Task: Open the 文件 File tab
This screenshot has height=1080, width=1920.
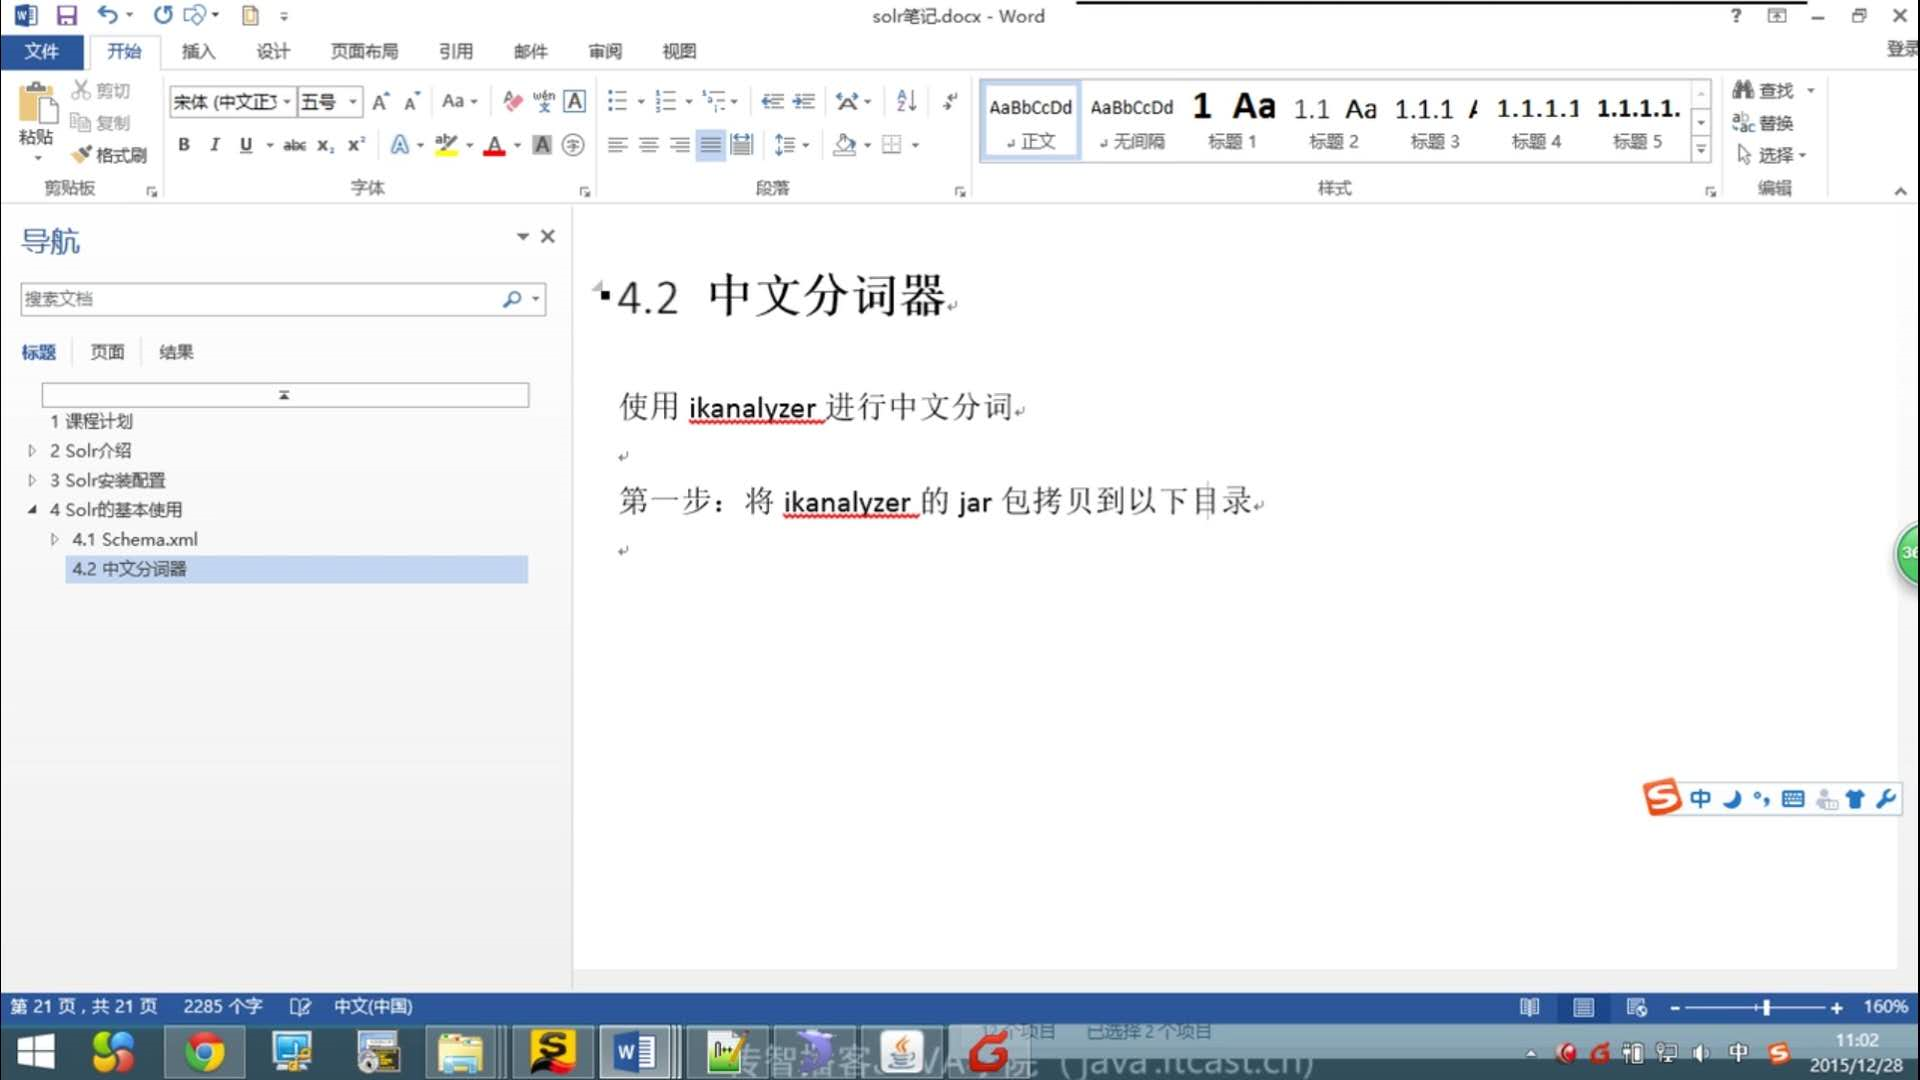Action: pyautogui.click(x=42, y=51)
